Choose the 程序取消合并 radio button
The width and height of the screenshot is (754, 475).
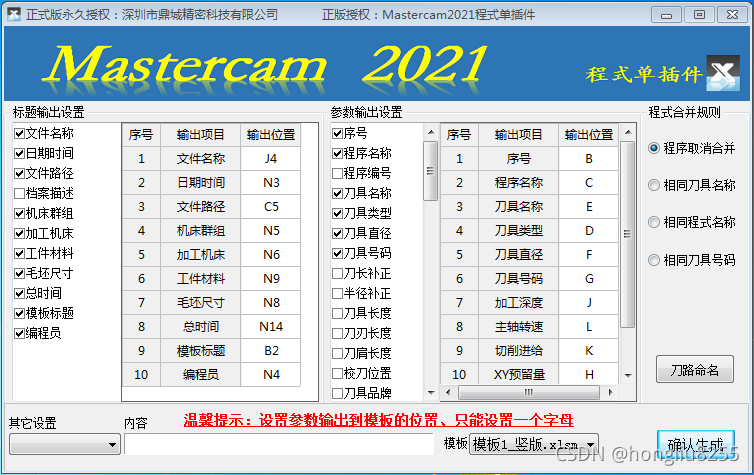[x=654, y=148]
